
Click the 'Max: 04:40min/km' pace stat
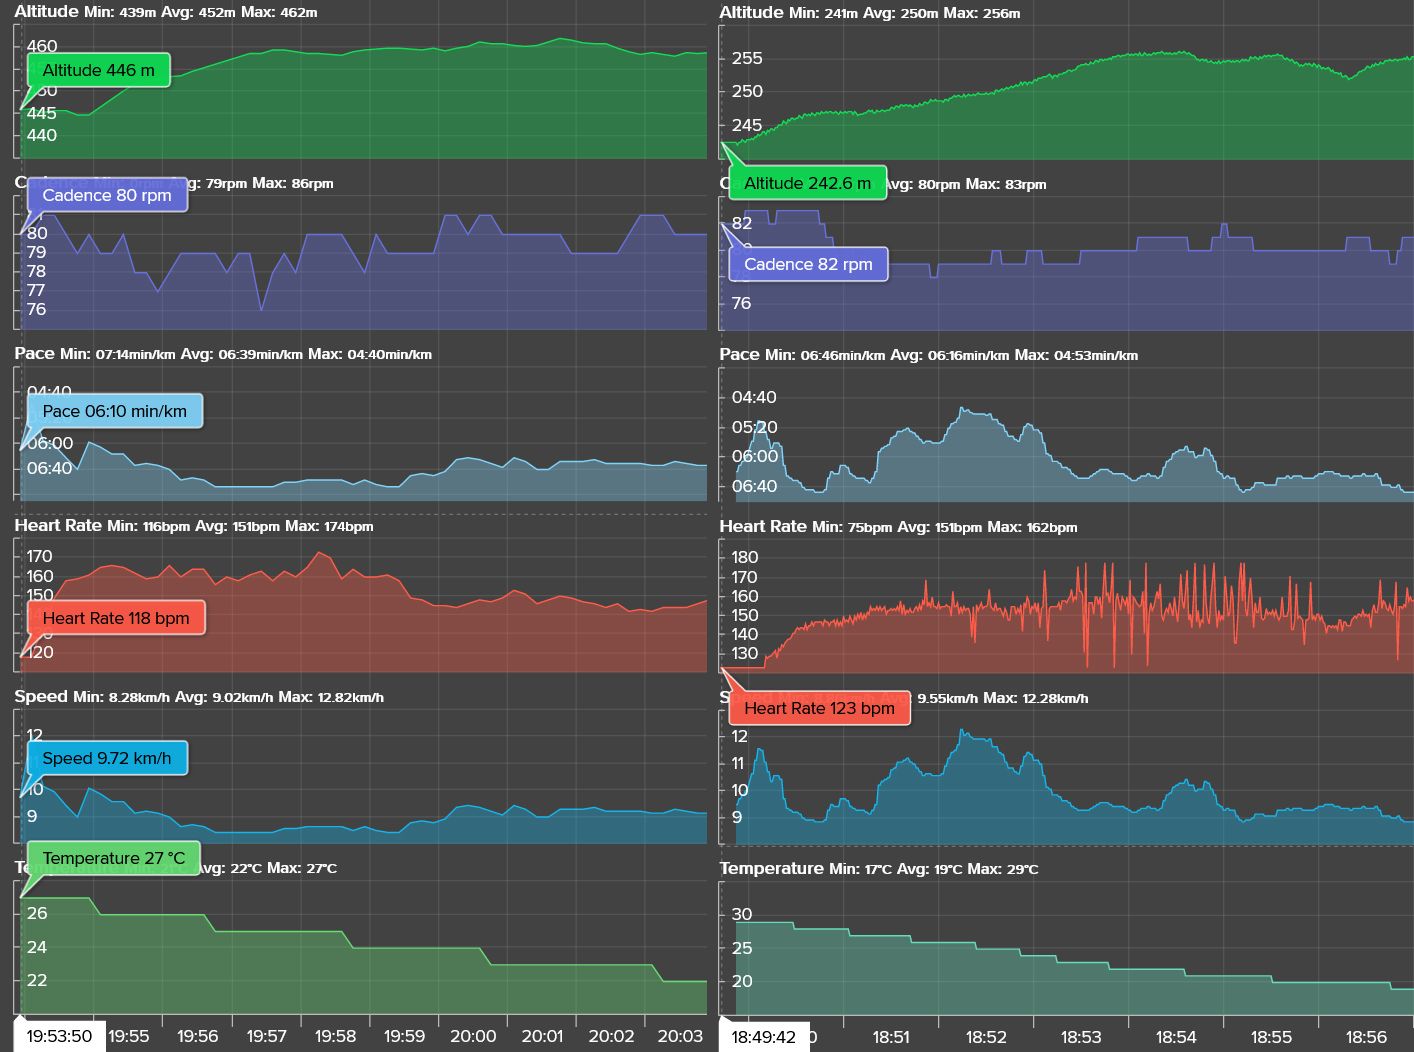[x=370, y=354]
